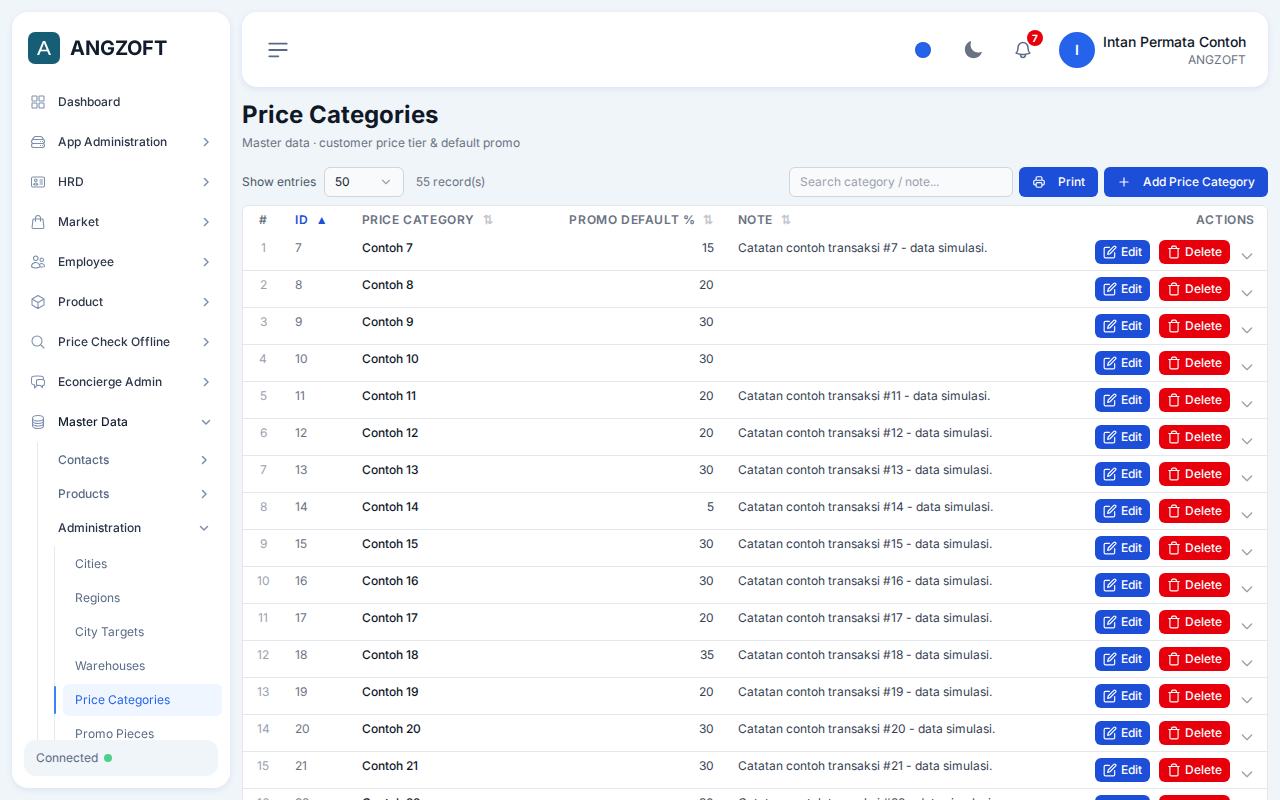Go to City Targets page
Screen dimensions: 1280x800
point(109,632)
